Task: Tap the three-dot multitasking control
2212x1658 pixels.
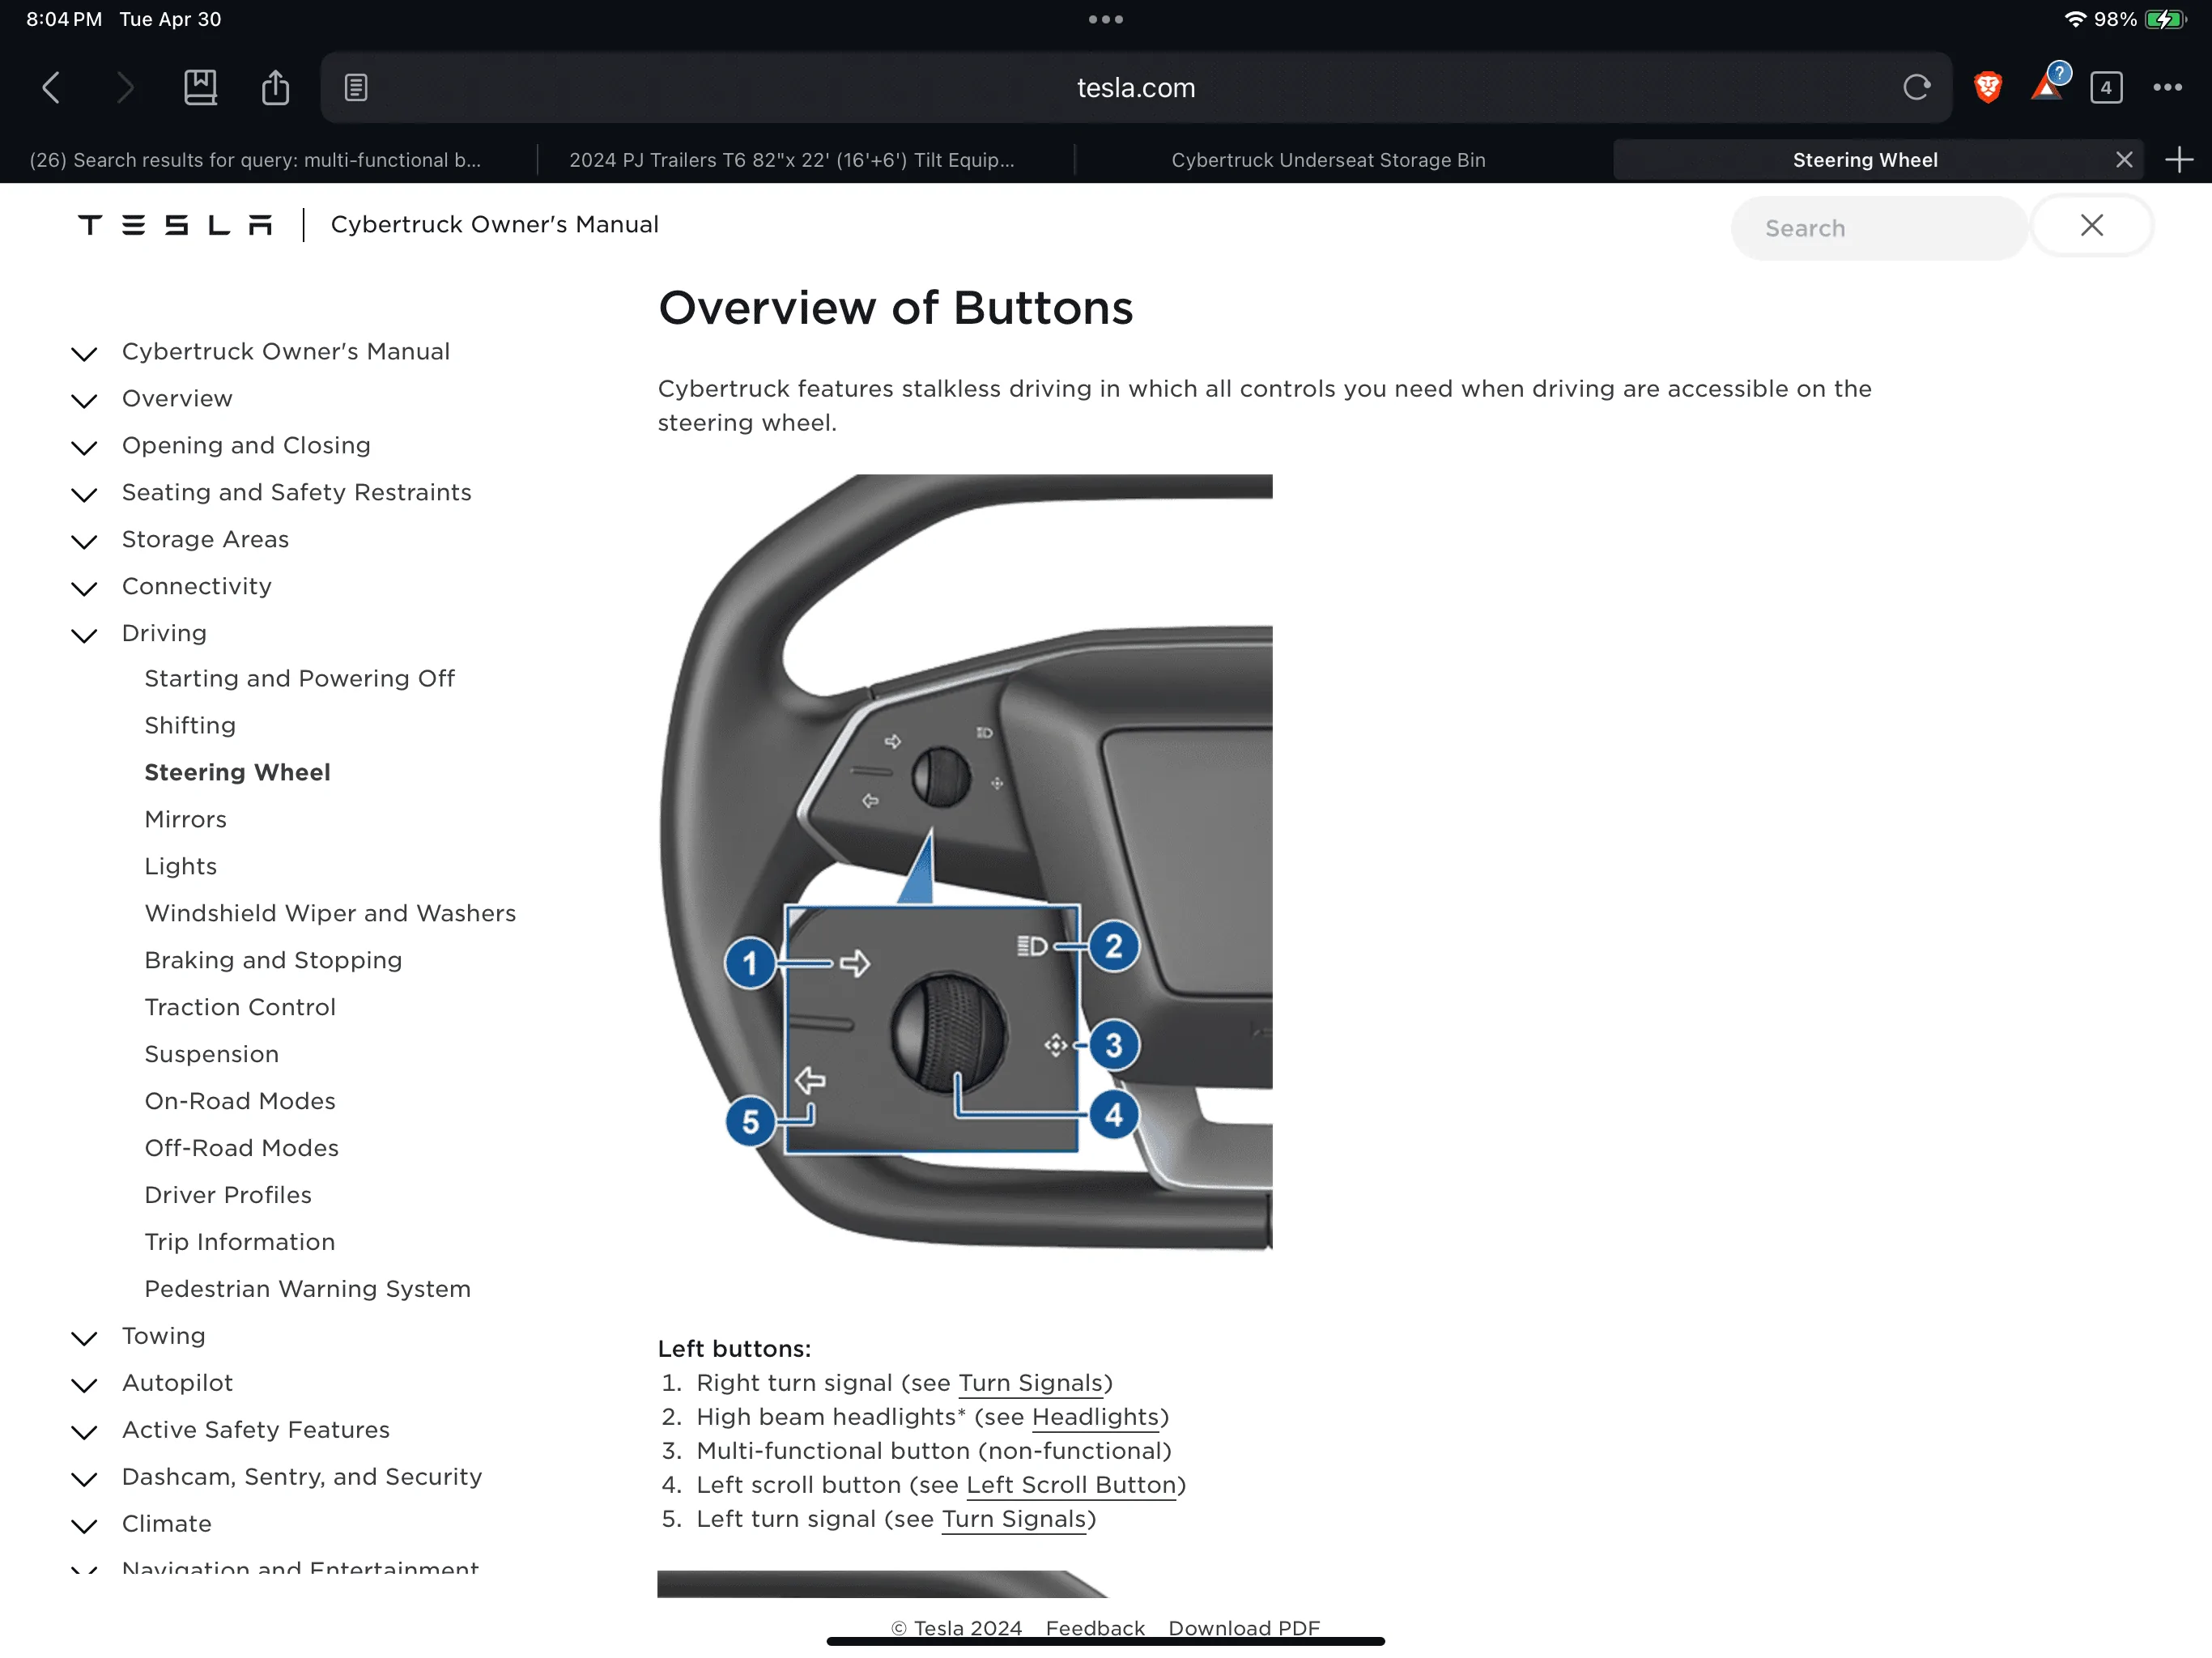Action: pyautogui.click(x=1106, y=19)
